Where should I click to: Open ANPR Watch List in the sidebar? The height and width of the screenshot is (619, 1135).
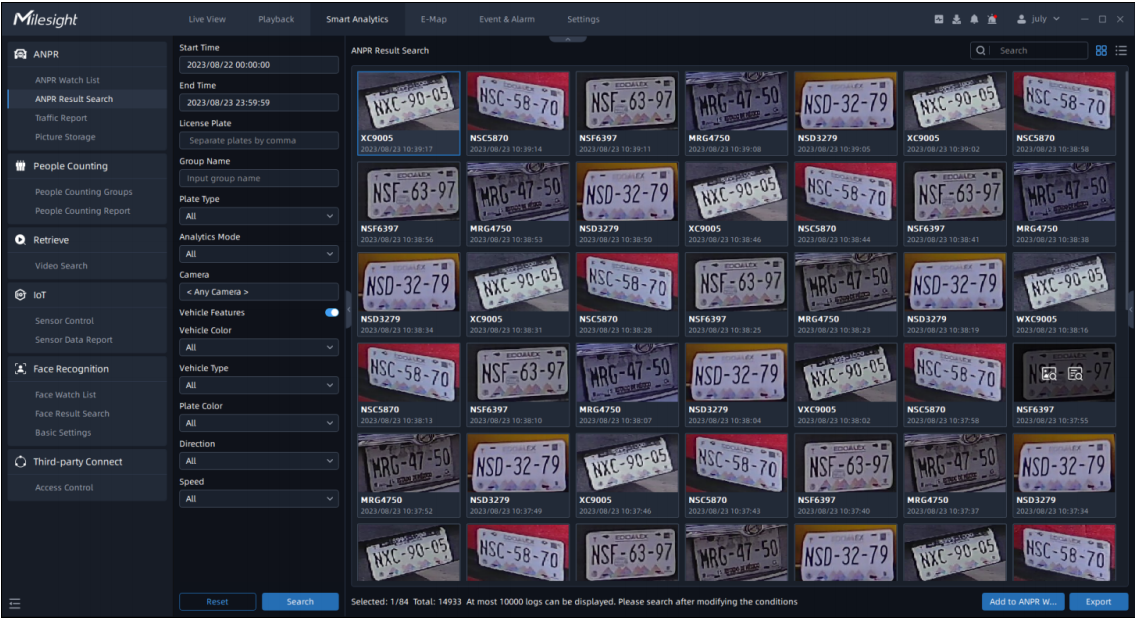pyautogui.click(x=67, y=80)
